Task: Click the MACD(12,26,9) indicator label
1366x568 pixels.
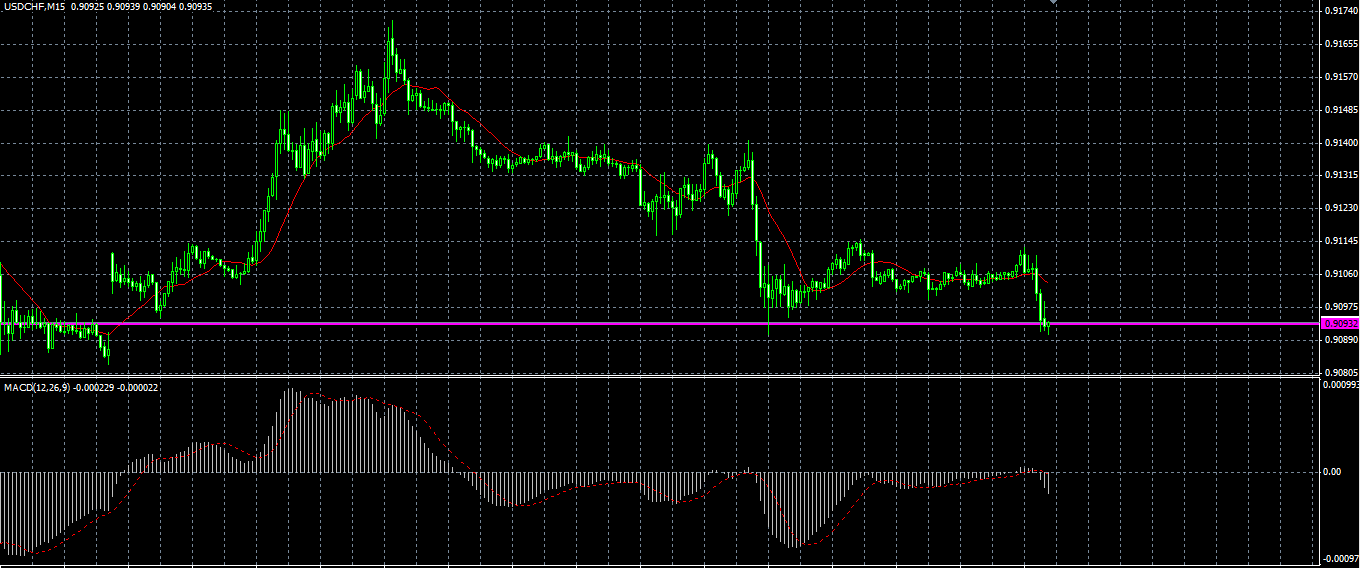Action: coord(36,387)
